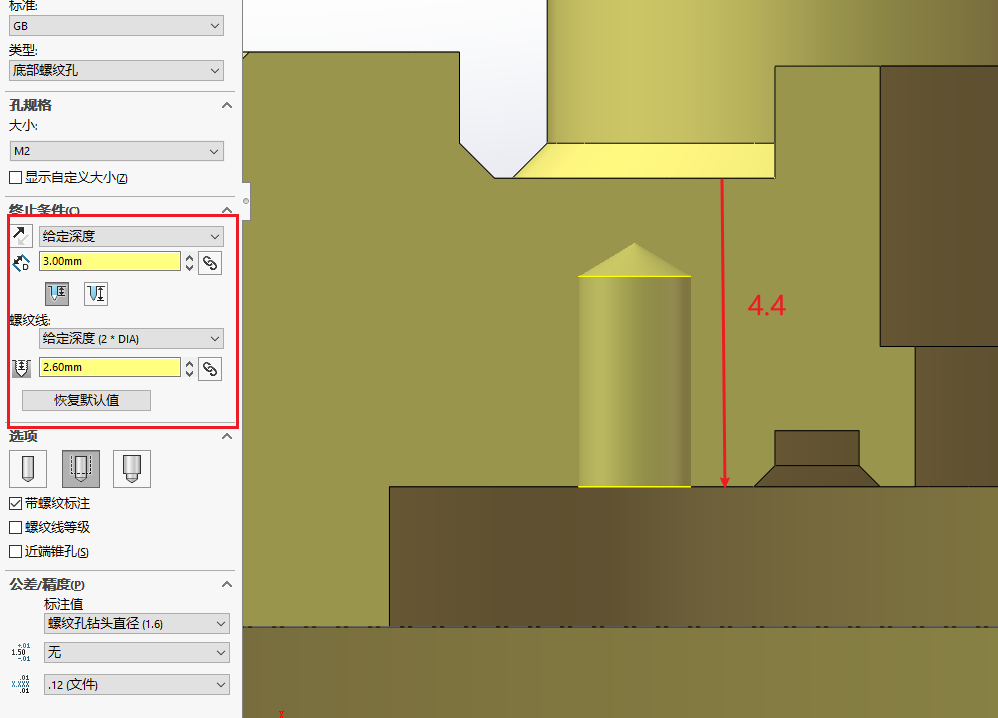Select the cosmetic thread option icon
998x718 pixels.
[x=80, y=468]
